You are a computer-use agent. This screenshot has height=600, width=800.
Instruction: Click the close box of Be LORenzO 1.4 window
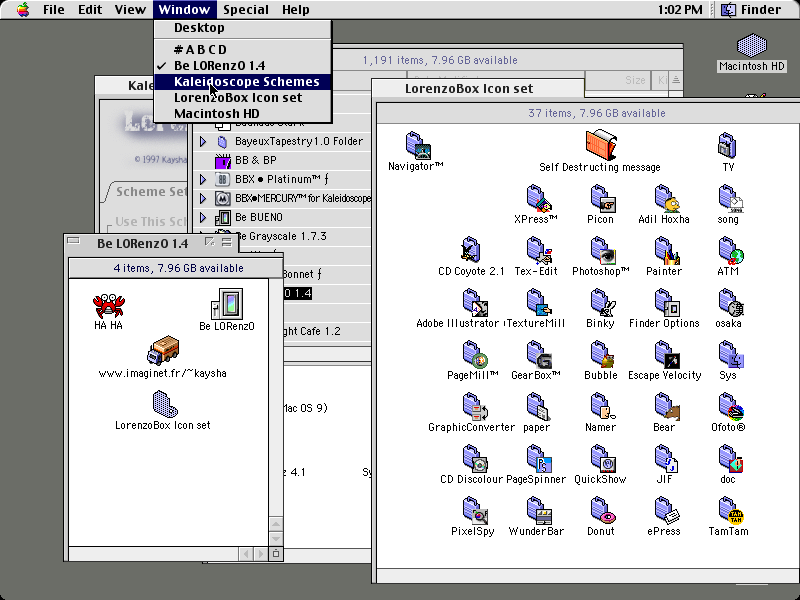[x=73, y=241]
